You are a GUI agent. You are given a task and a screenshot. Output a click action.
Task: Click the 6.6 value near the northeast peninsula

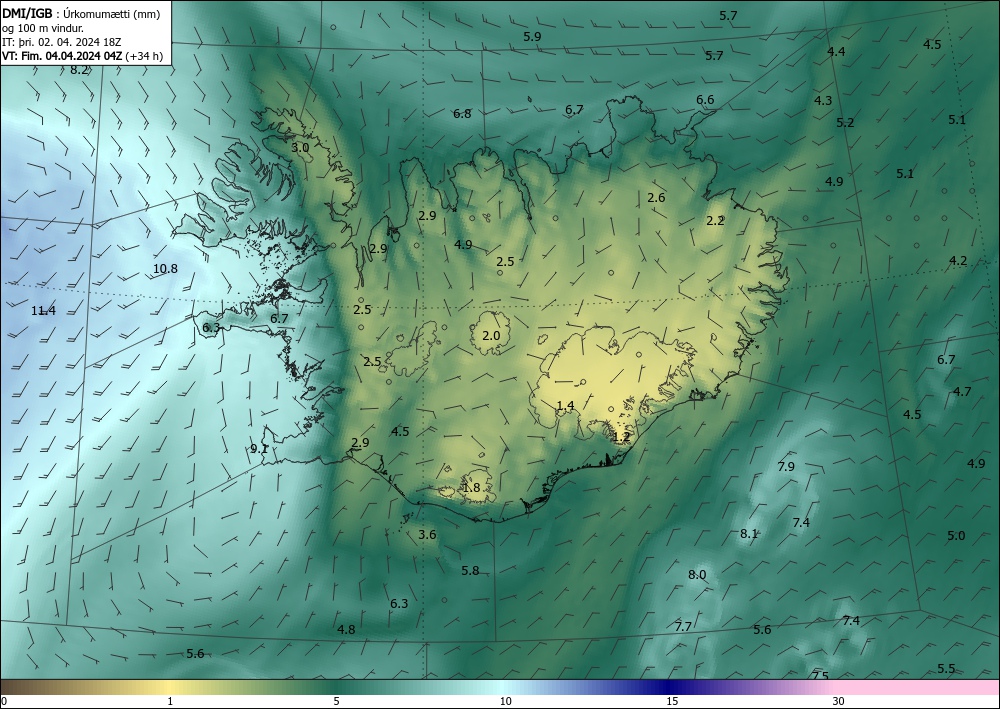coord(705,100)
